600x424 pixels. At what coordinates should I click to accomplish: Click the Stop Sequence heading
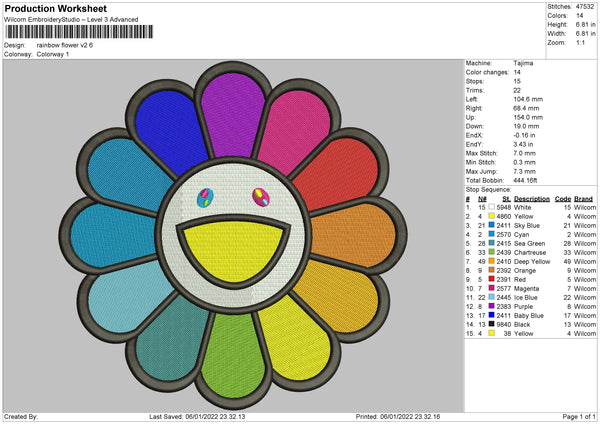(488, 189)
